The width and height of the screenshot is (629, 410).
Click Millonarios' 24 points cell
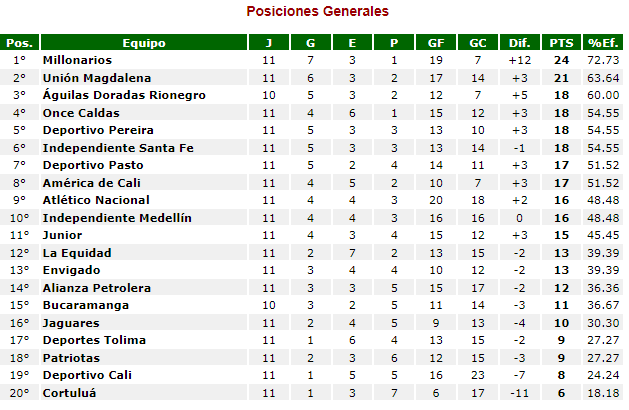[562, 61]
